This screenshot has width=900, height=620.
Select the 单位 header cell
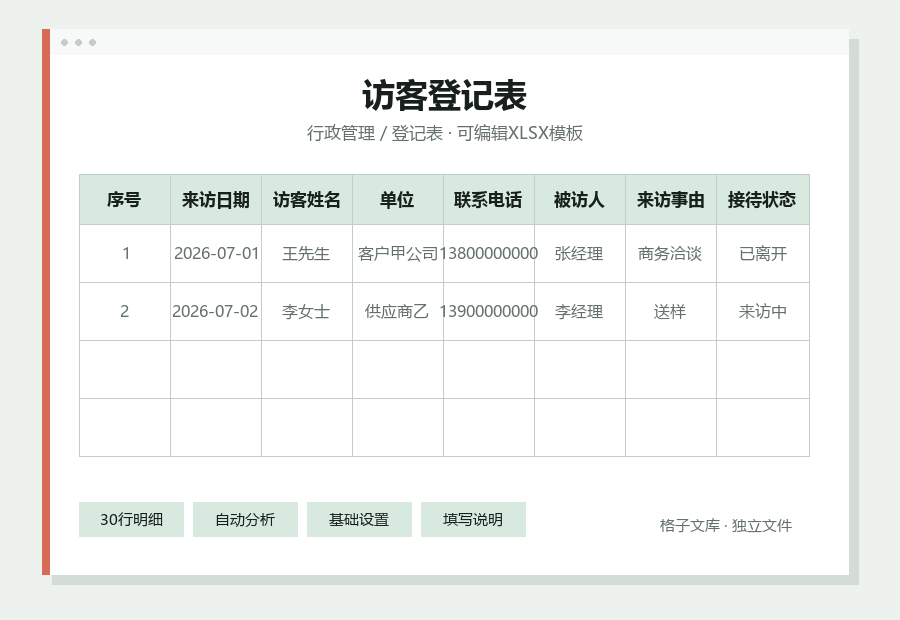[x=398, y=200]
